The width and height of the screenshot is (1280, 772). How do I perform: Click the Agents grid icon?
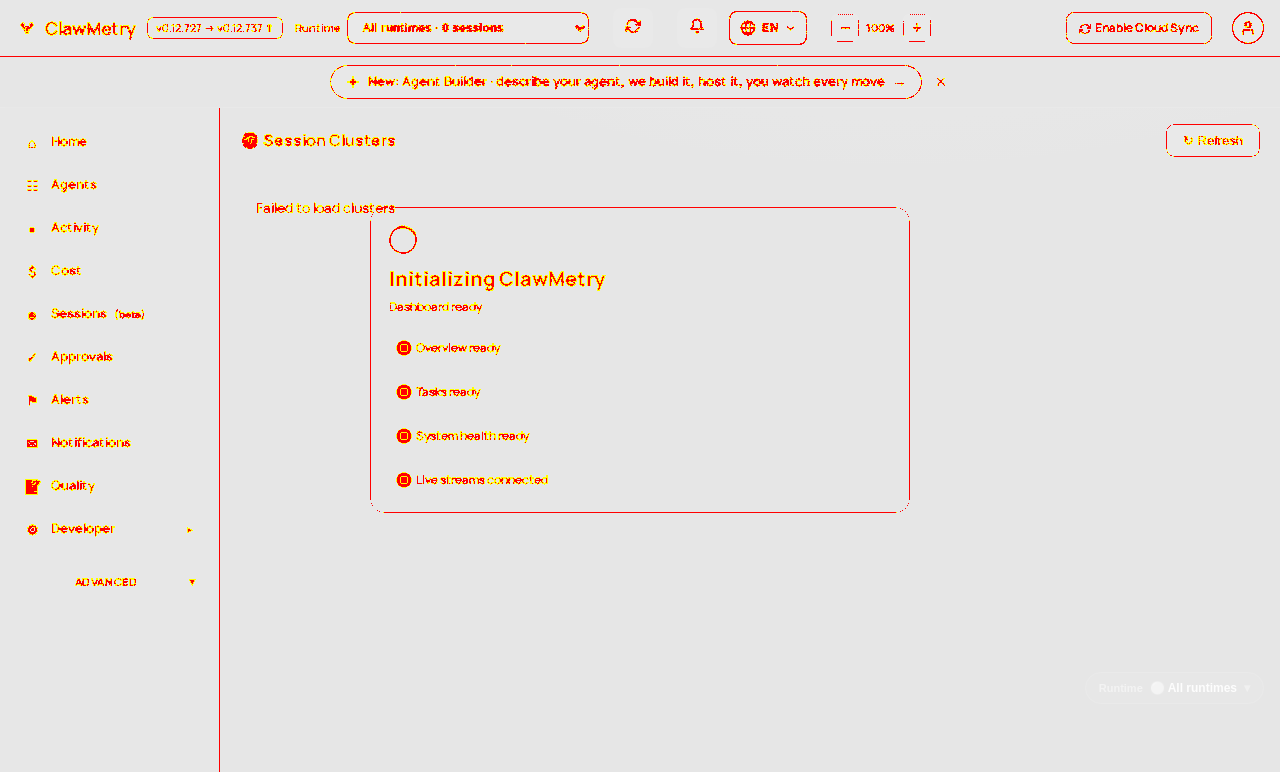point(32,186)
